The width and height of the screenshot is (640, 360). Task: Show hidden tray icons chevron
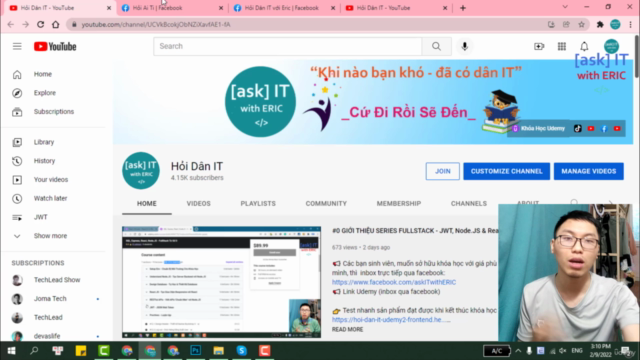click(x=518, y=351)
